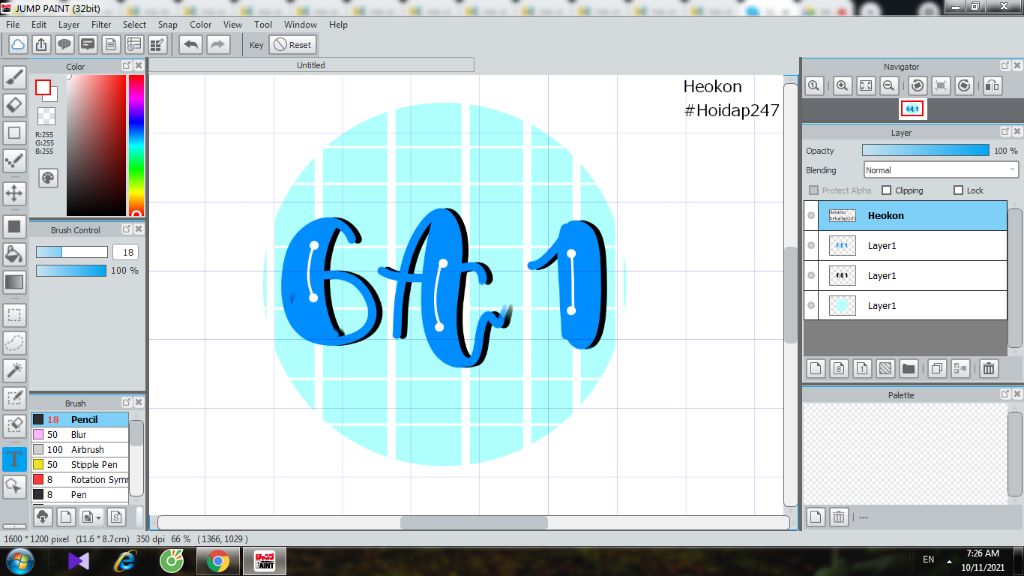Click the foreground color swatch
Viewport: 1024px width, 576px height.
(x=43, y=88)
